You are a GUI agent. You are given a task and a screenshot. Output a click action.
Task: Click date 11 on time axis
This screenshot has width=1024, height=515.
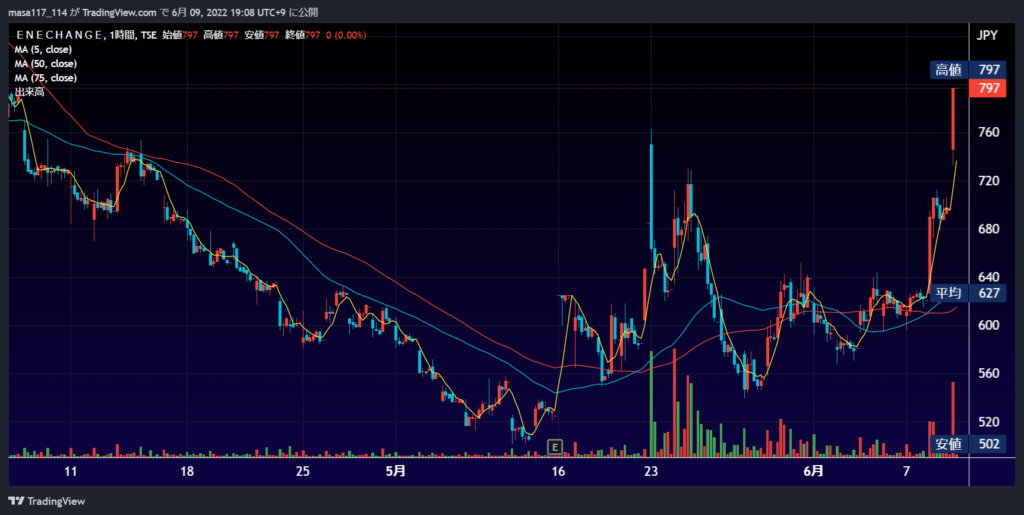pos(71,471)
